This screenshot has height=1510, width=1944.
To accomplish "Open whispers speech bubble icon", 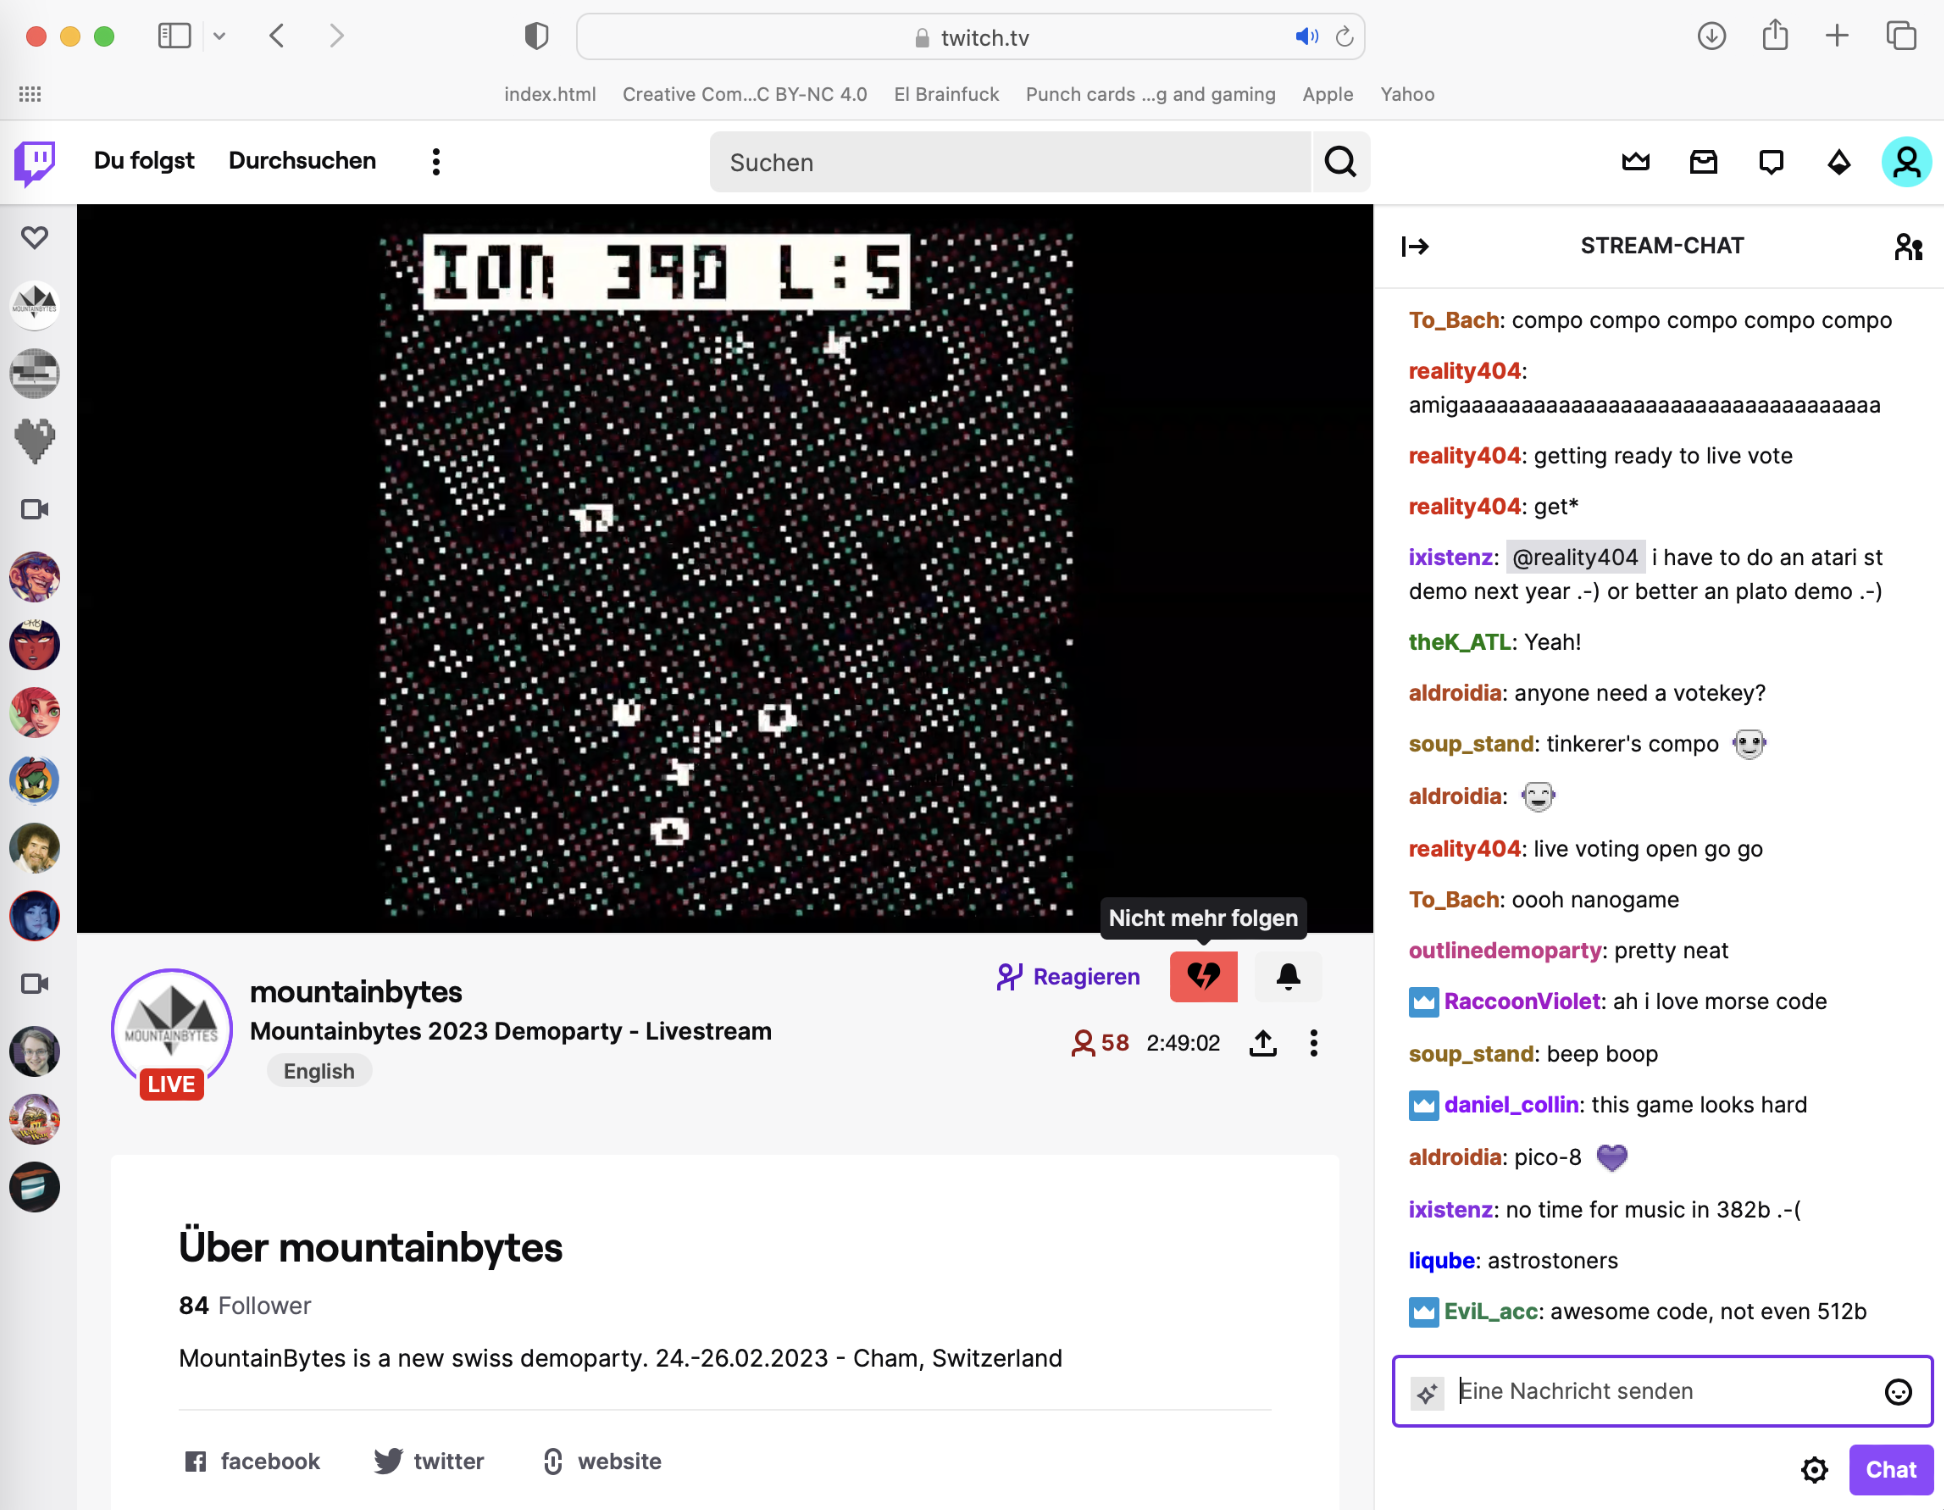I will coord(1771,162).
